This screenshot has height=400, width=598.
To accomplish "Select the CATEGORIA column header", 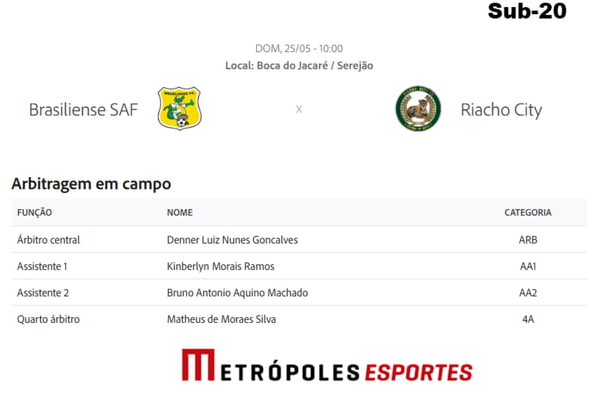I will point(528,212).
